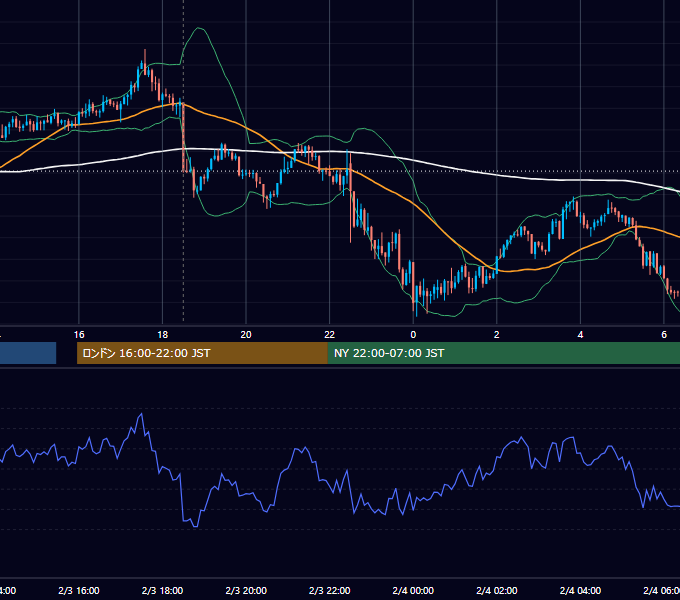680x600 pixels.
Task: Select the NY 22:00-07:00 JST session bar
Action: point(503,353)
